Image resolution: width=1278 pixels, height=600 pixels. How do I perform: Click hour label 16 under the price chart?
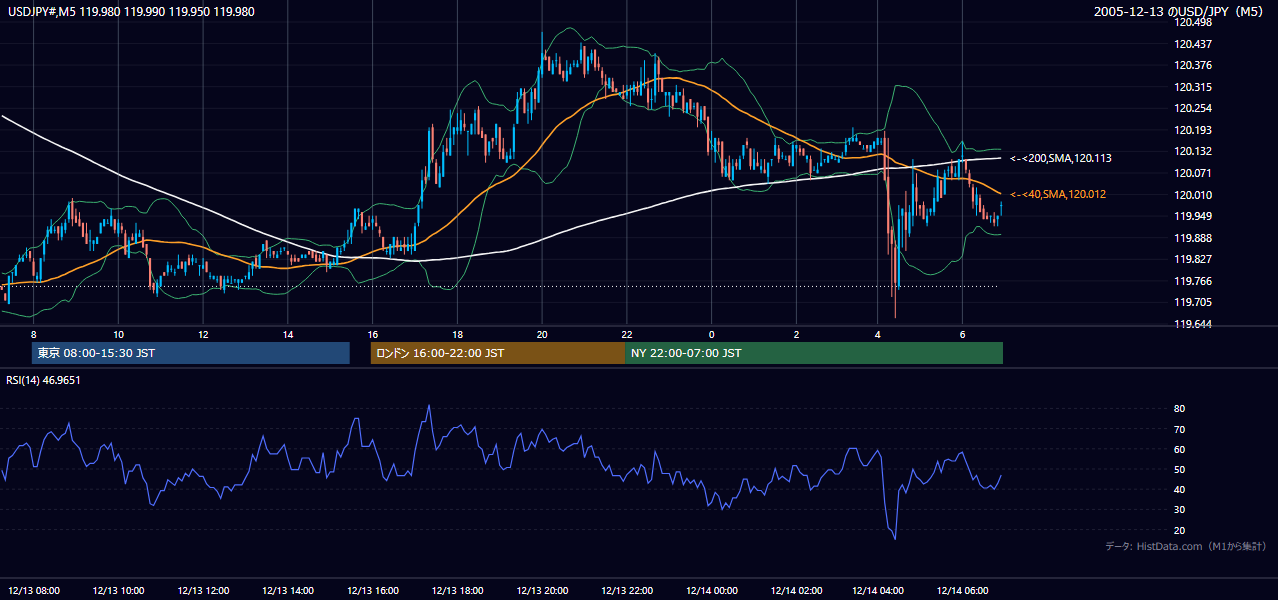tap(372, 334)
